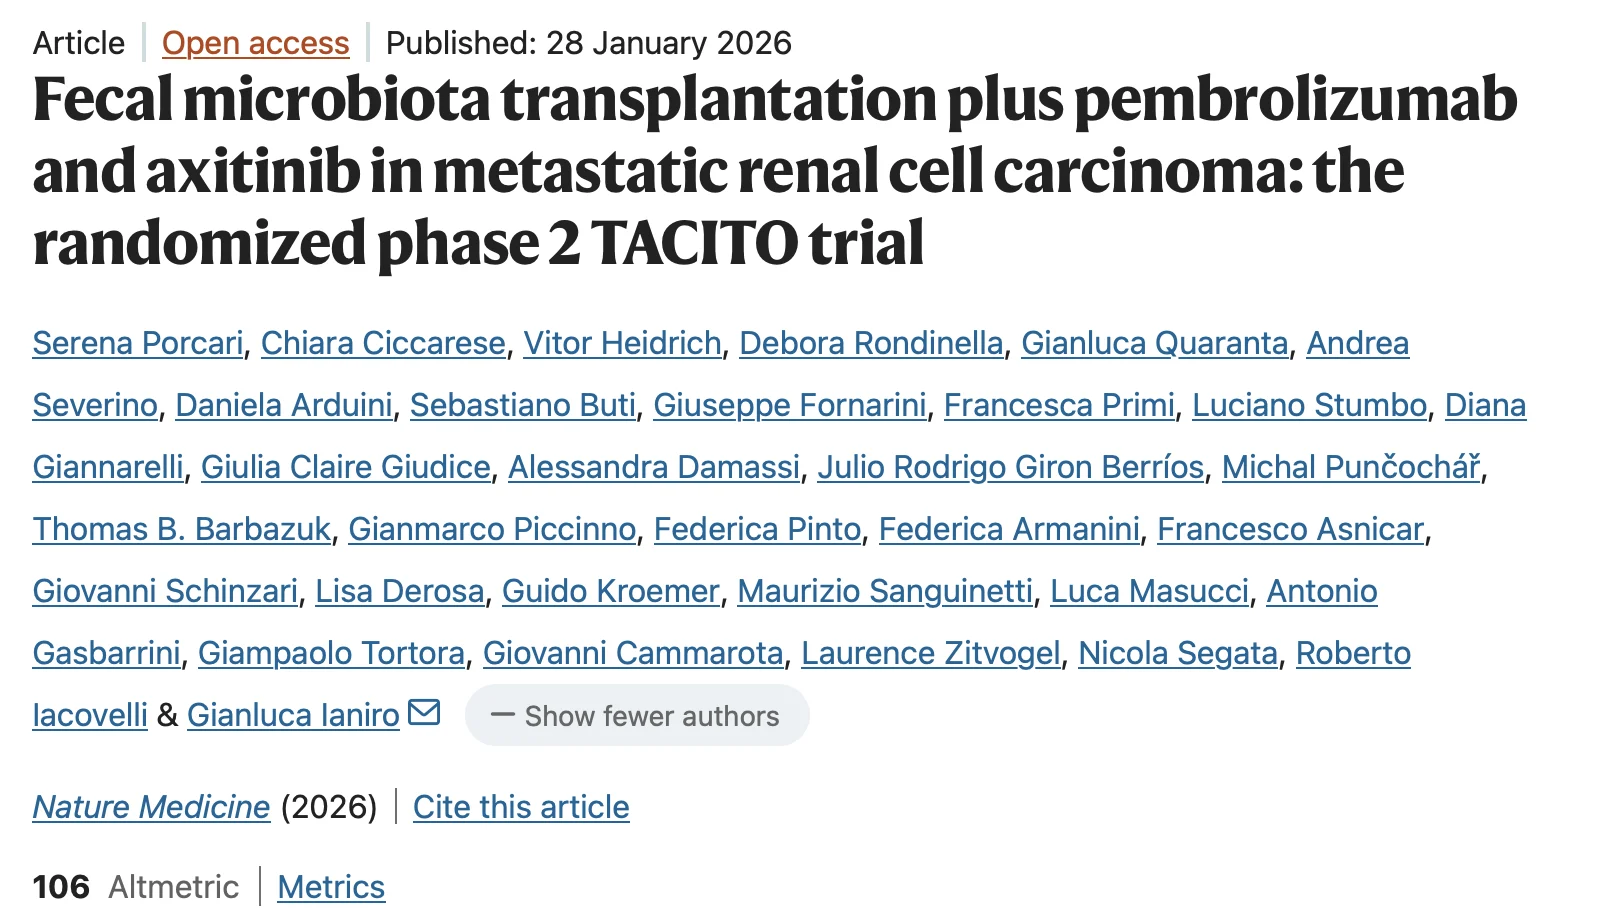Open the Metrics page
The width and height of the screenshot is (1598, 922).
tap(331, 886)
